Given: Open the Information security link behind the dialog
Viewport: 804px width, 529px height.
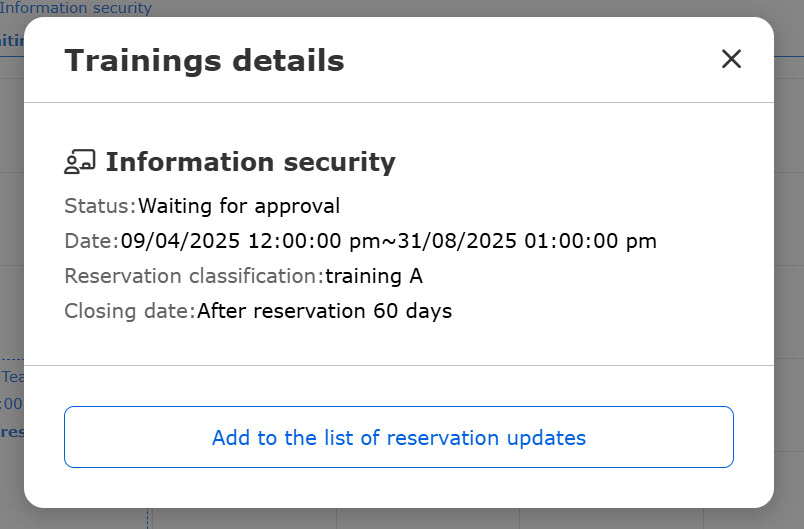Looking at the screenshot, I should (76, 8).
